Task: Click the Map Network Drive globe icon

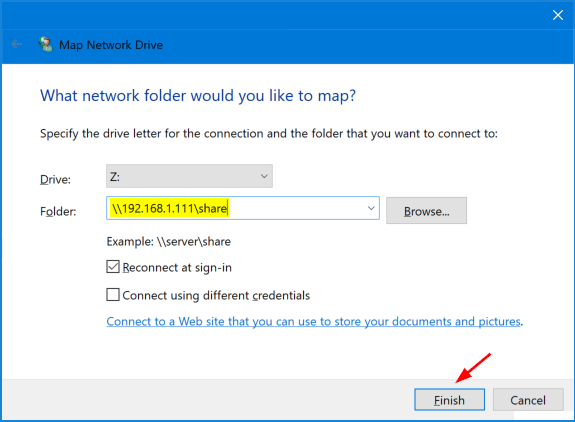Action: pyautogui.click(x=46, y=44)
